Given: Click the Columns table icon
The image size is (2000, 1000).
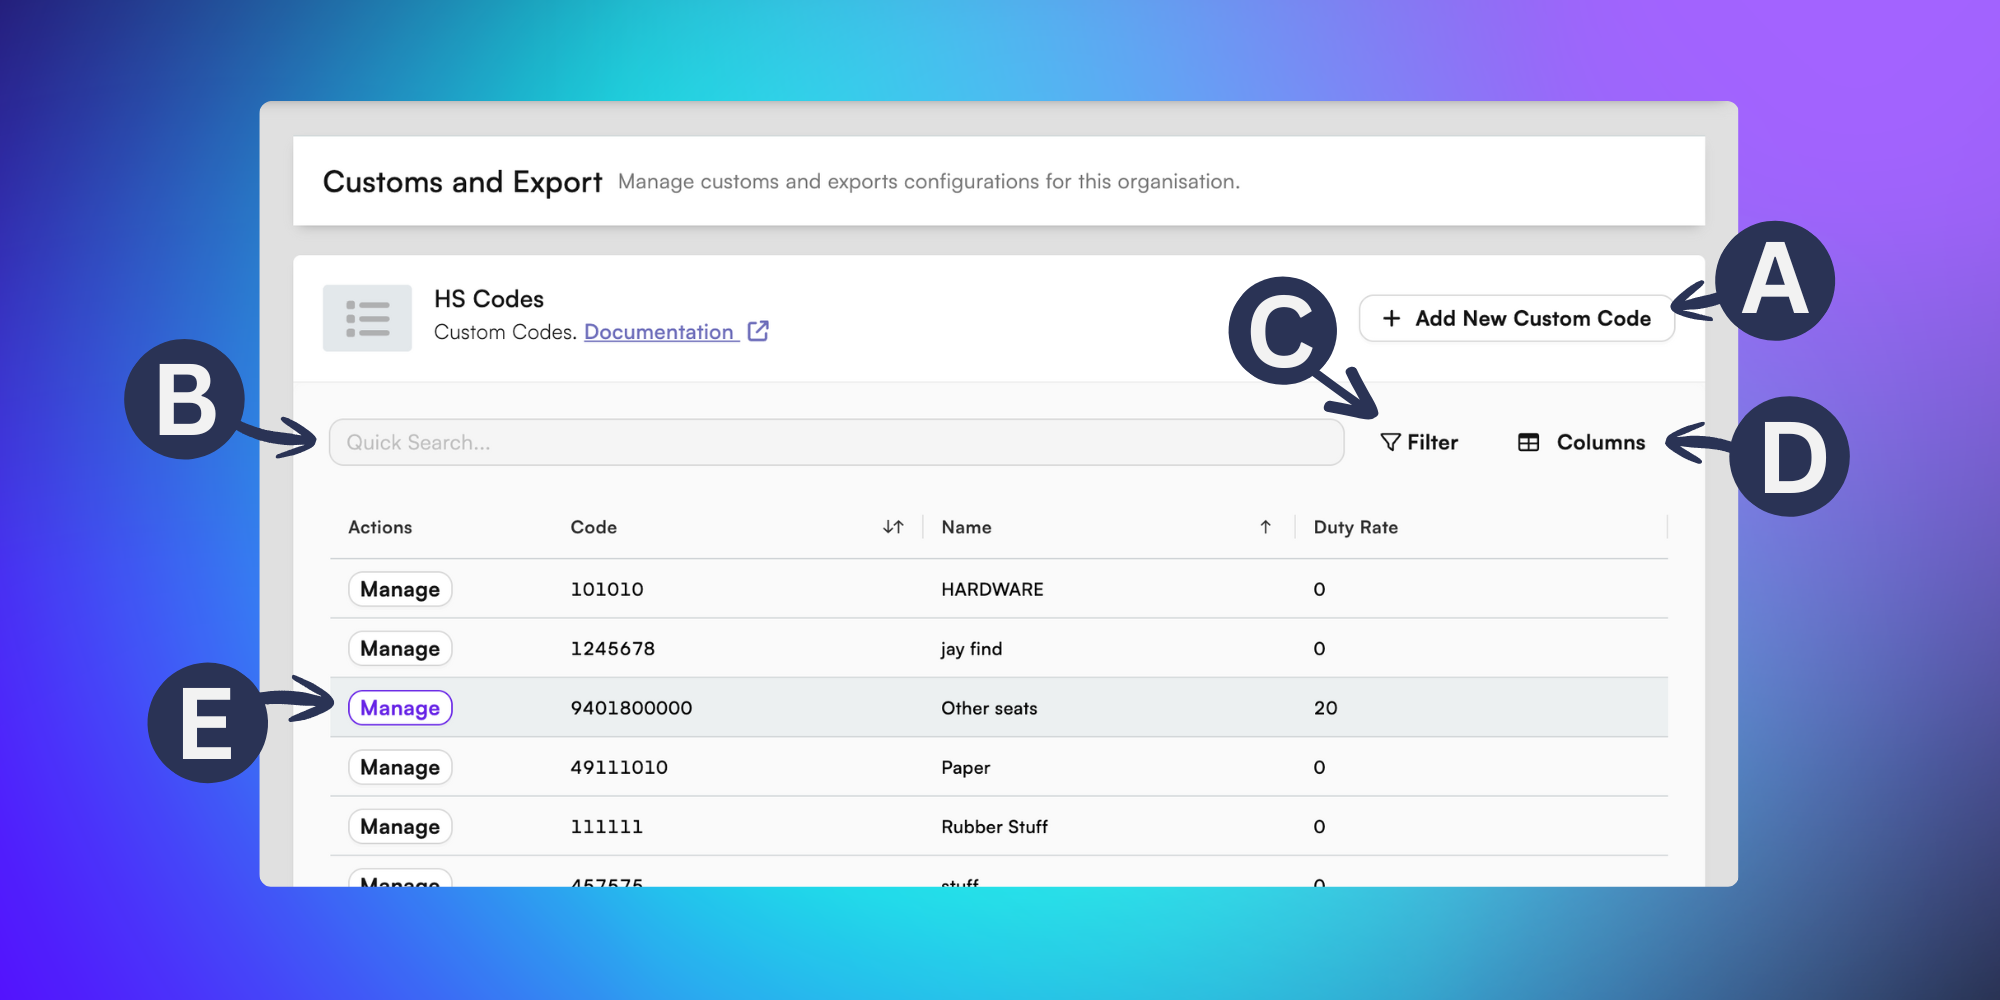Looking at the screenshot, I should tap(1528, 442).
